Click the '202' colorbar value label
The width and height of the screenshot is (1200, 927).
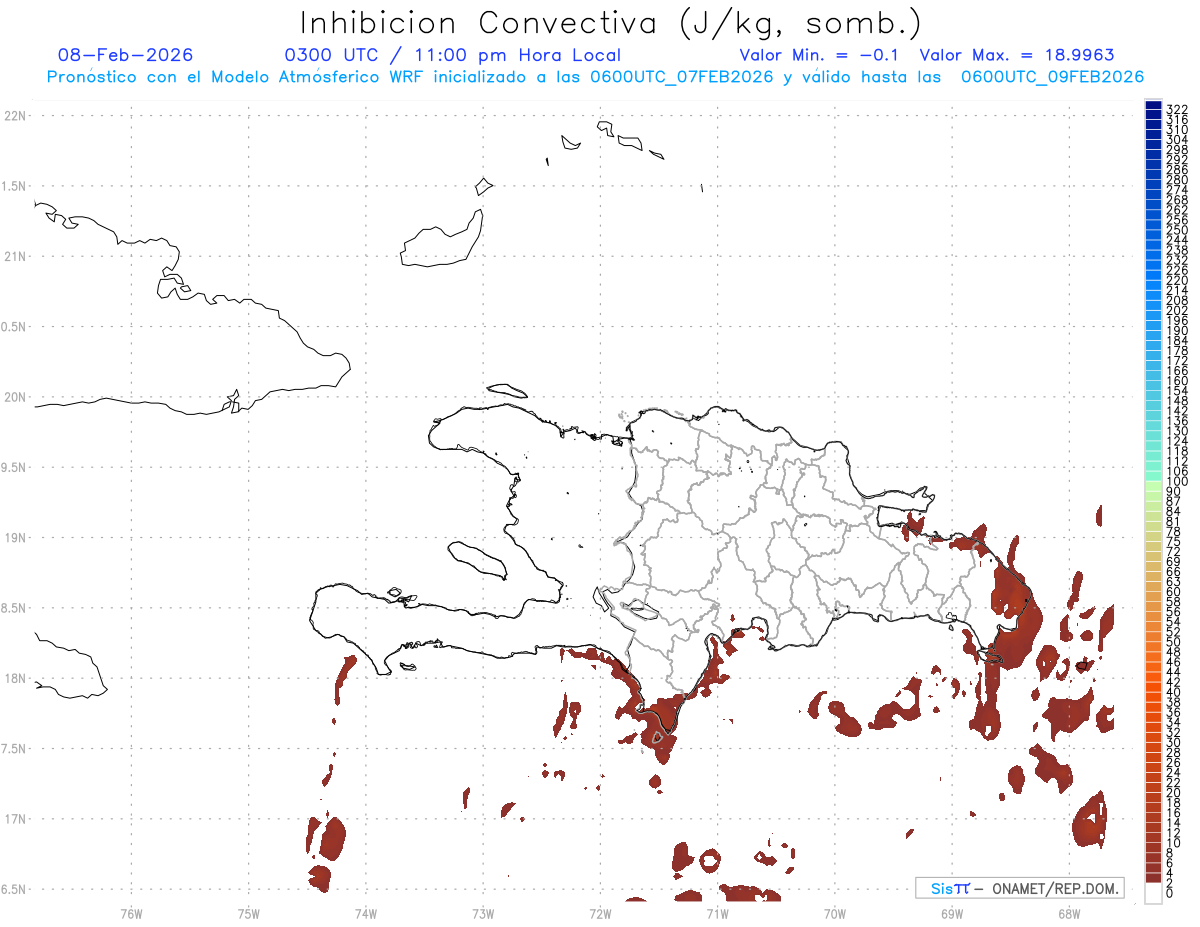coord(1177,310)
